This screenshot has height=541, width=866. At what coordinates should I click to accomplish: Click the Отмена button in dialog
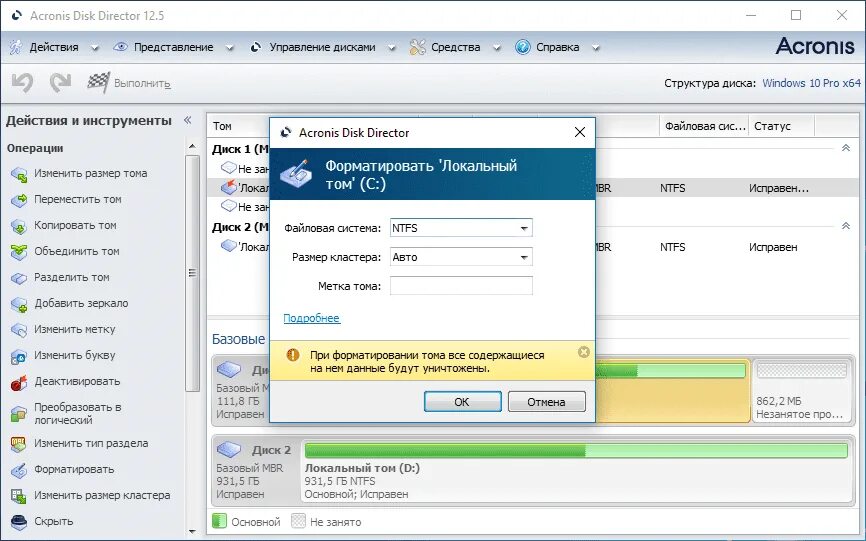tap(546, 402)
